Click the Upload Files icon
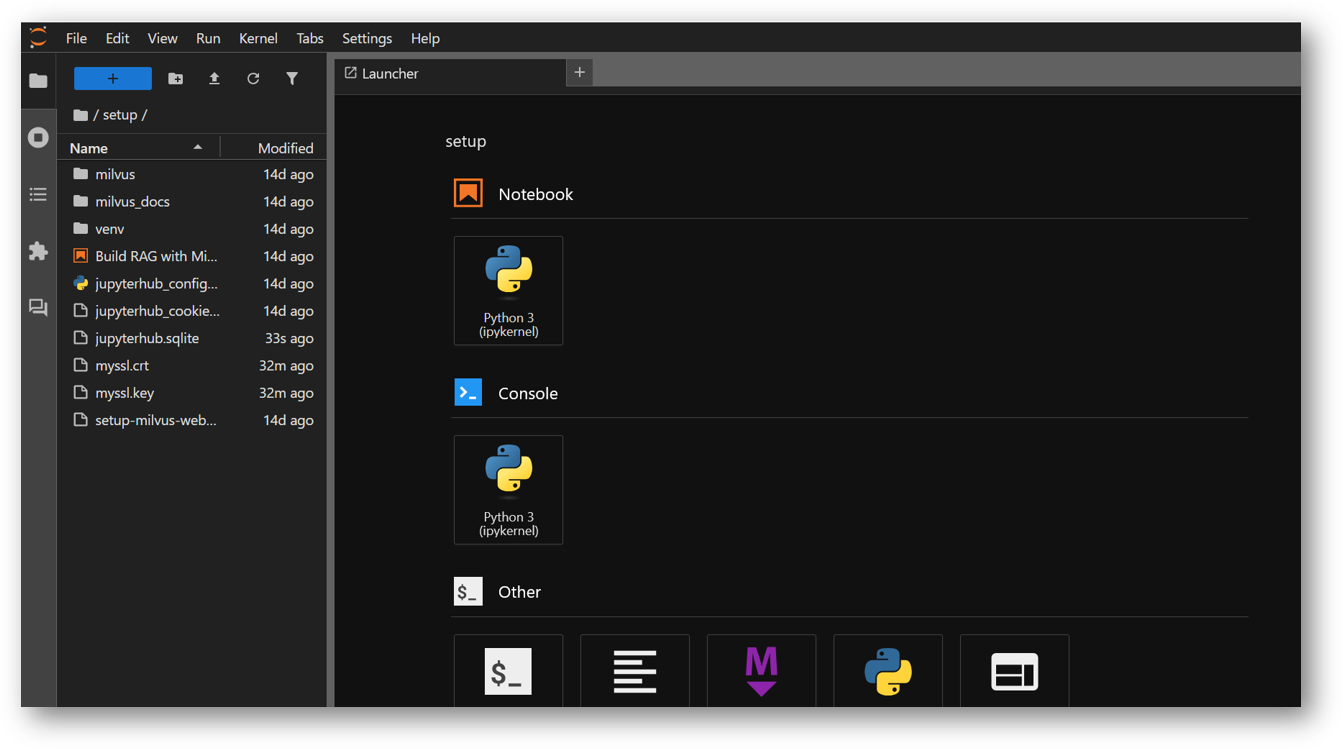Viewport: 1343px width, 749px height. pos(214,79)
